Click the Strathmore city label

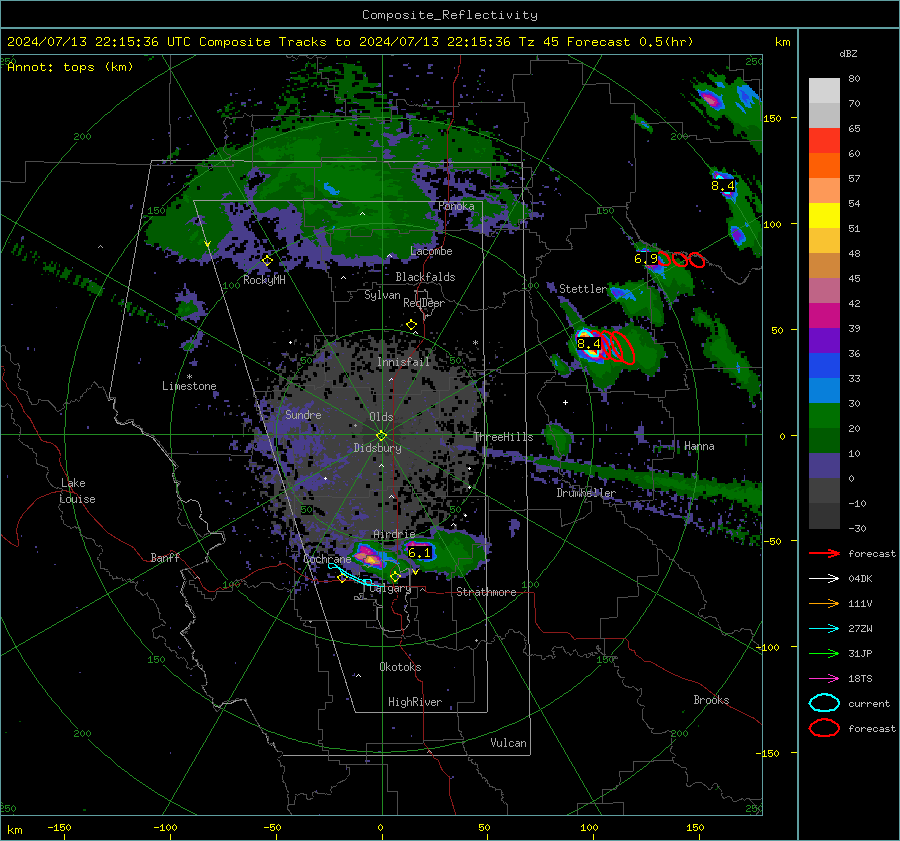pos(486,592)
